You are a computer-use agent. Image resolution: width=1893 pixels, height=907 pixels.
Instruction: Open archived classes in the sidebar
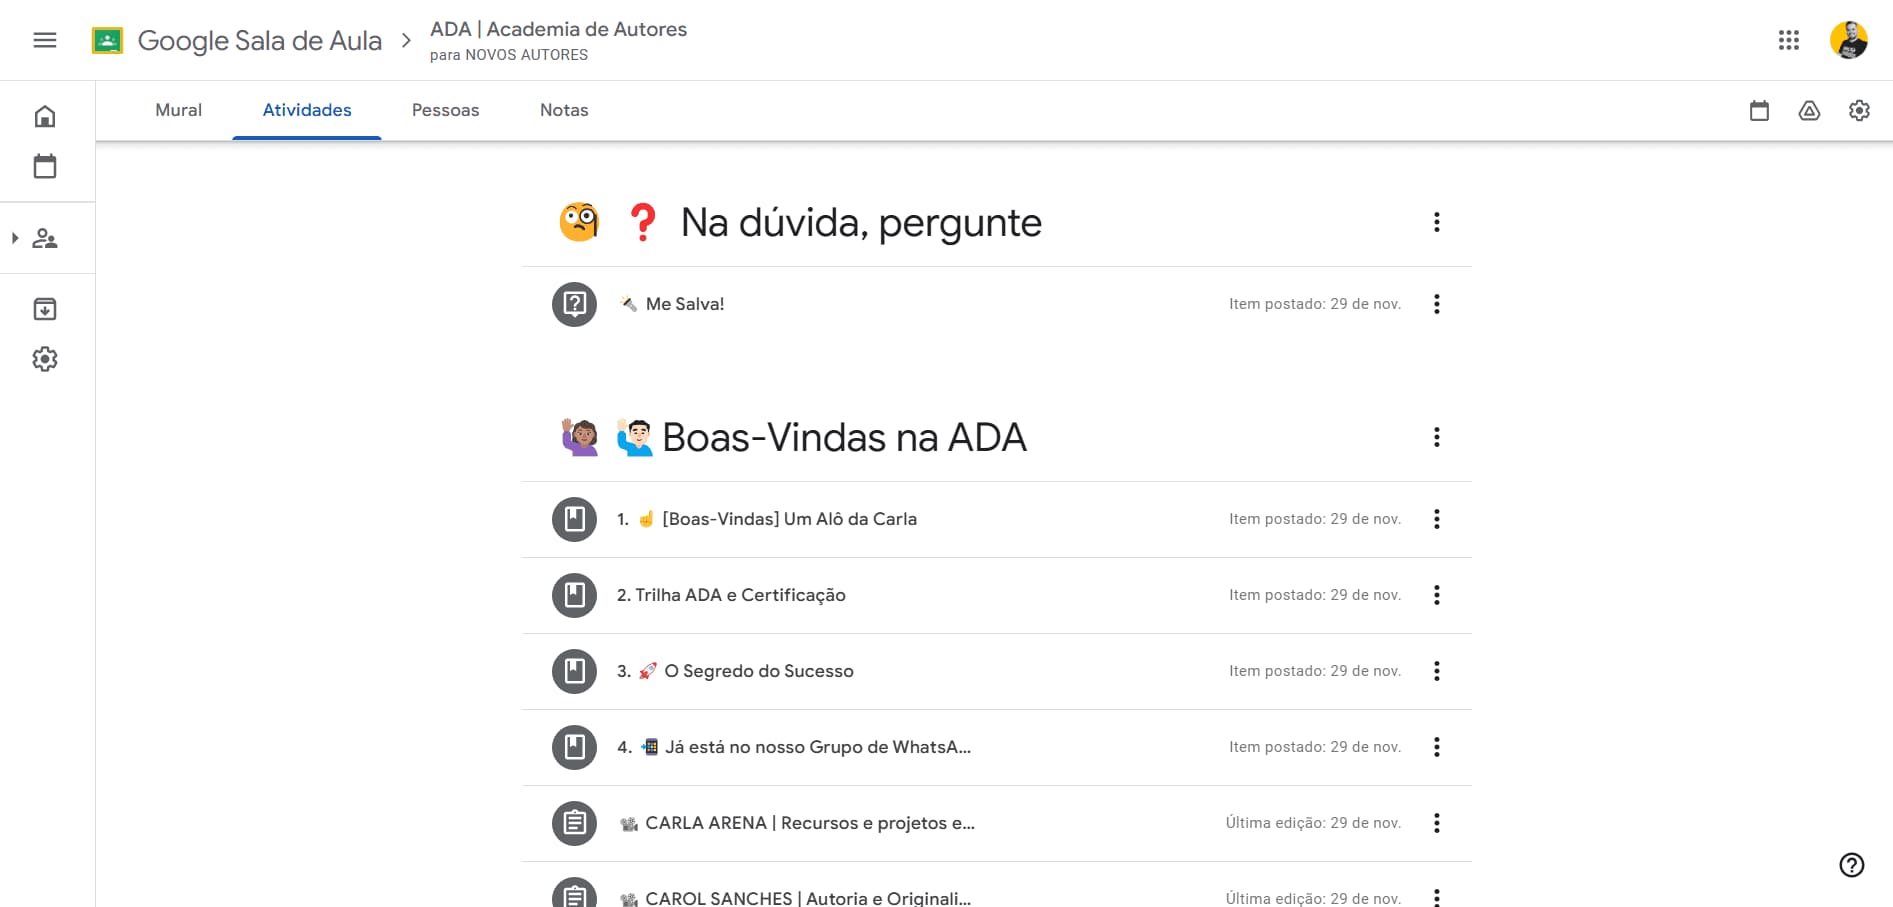(x=45, y=309)
